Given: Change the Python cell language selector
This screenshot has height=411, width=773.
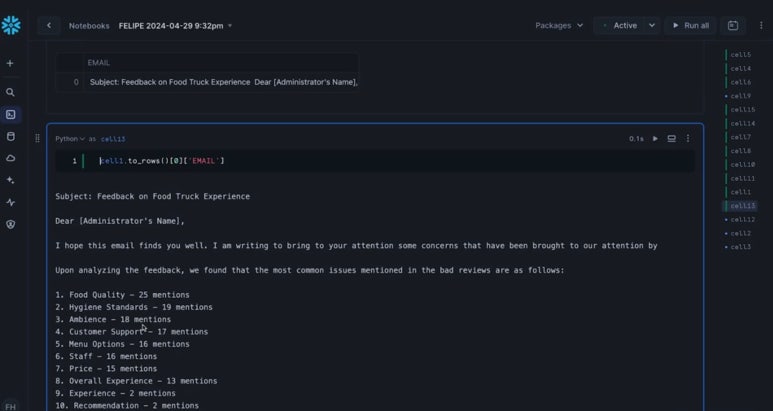Looking at the screenshot, I should coord(69,139).
